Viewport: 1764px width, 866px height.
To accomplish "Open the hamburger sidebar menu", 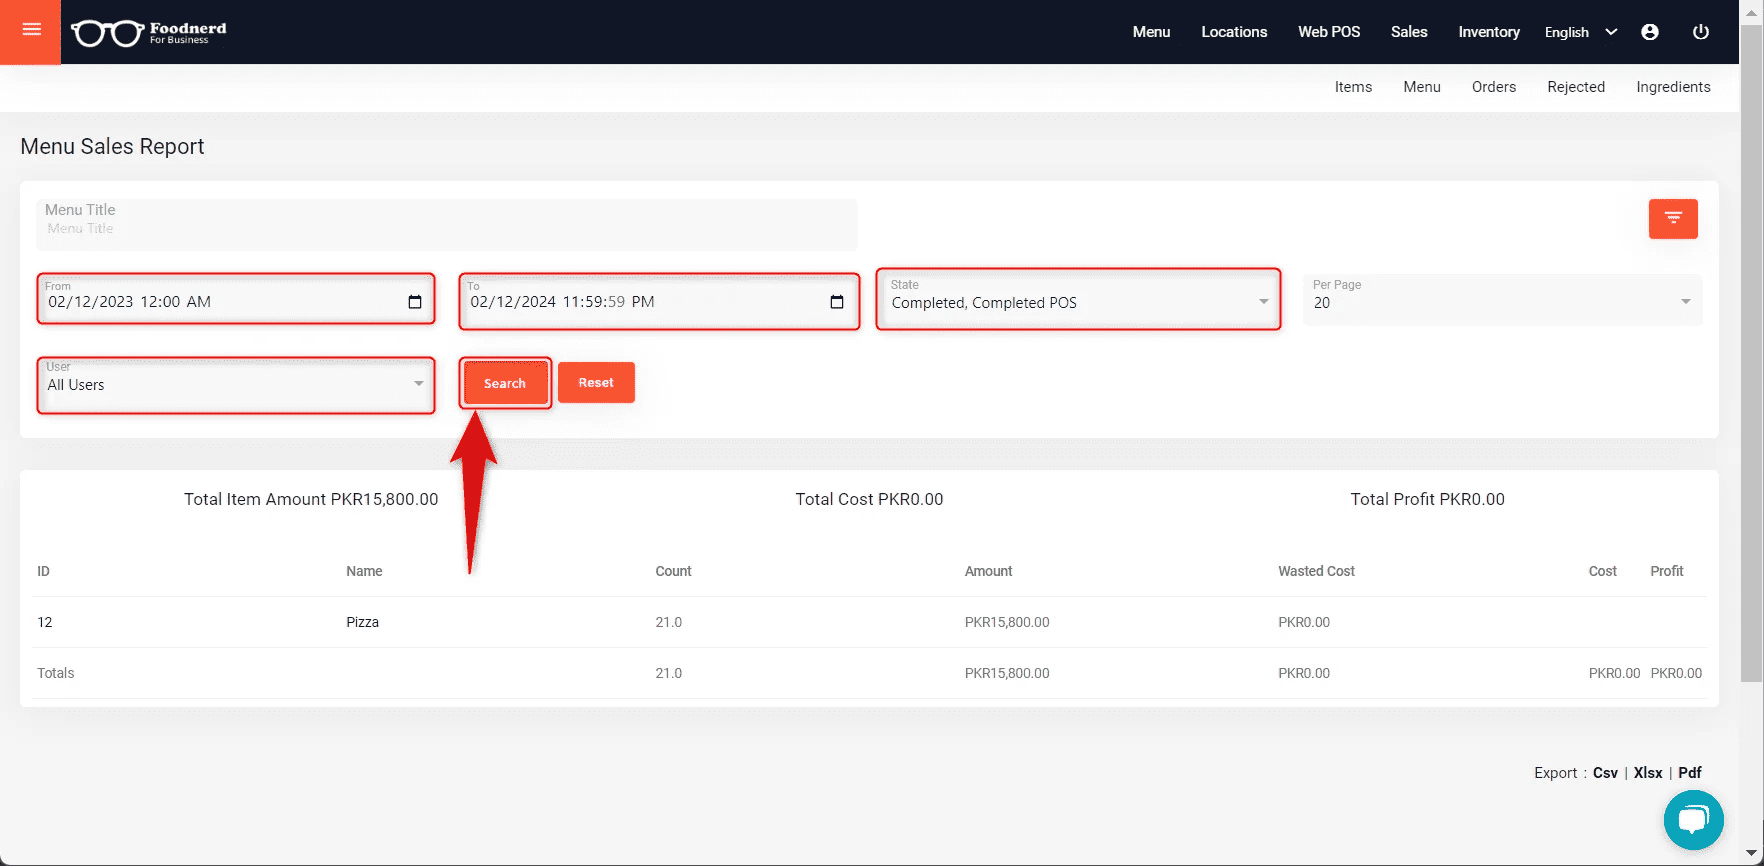I will [x=31, y=30].
